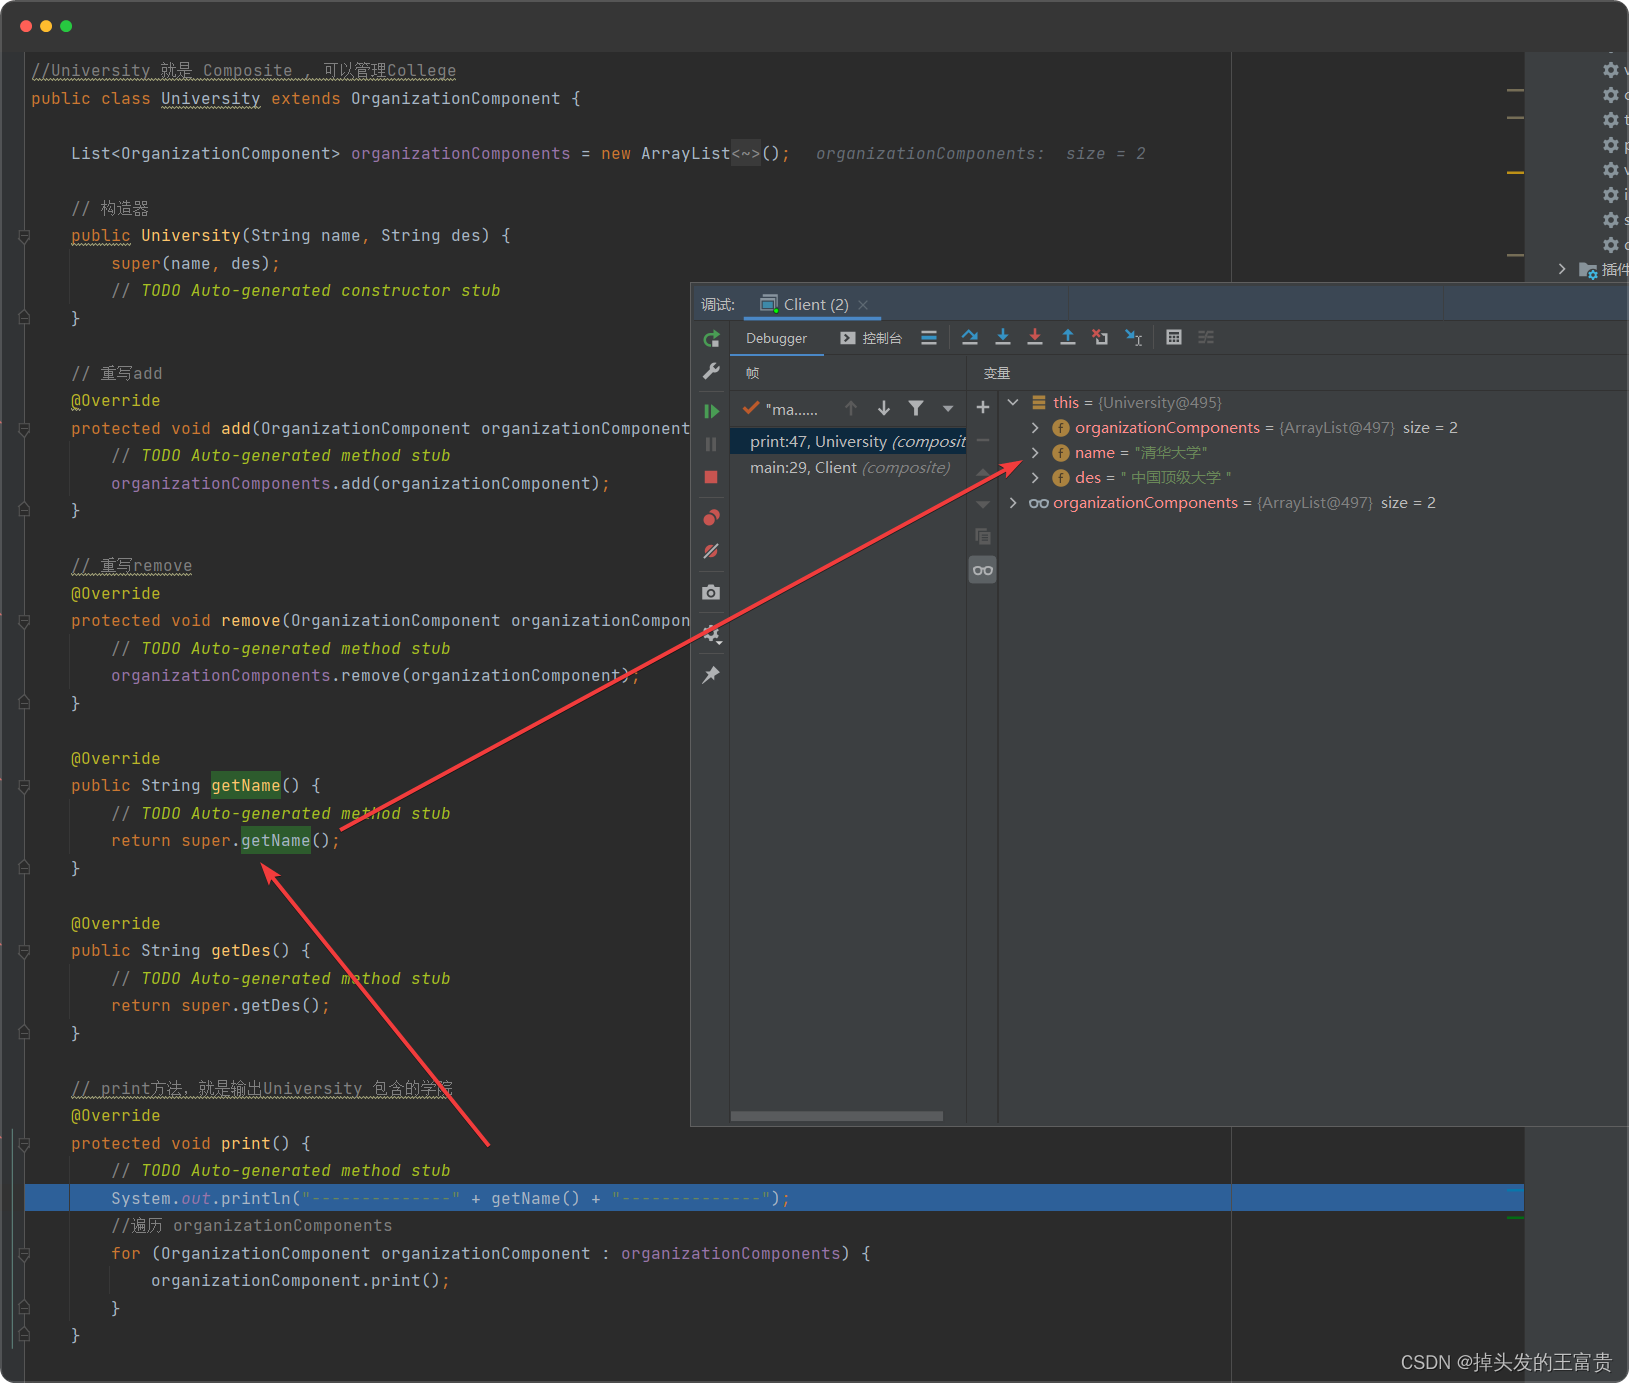Click the Step Out icon
Image resolution: width=1629 pixels, height=1383 pixels.
(x=1068, y=338)
